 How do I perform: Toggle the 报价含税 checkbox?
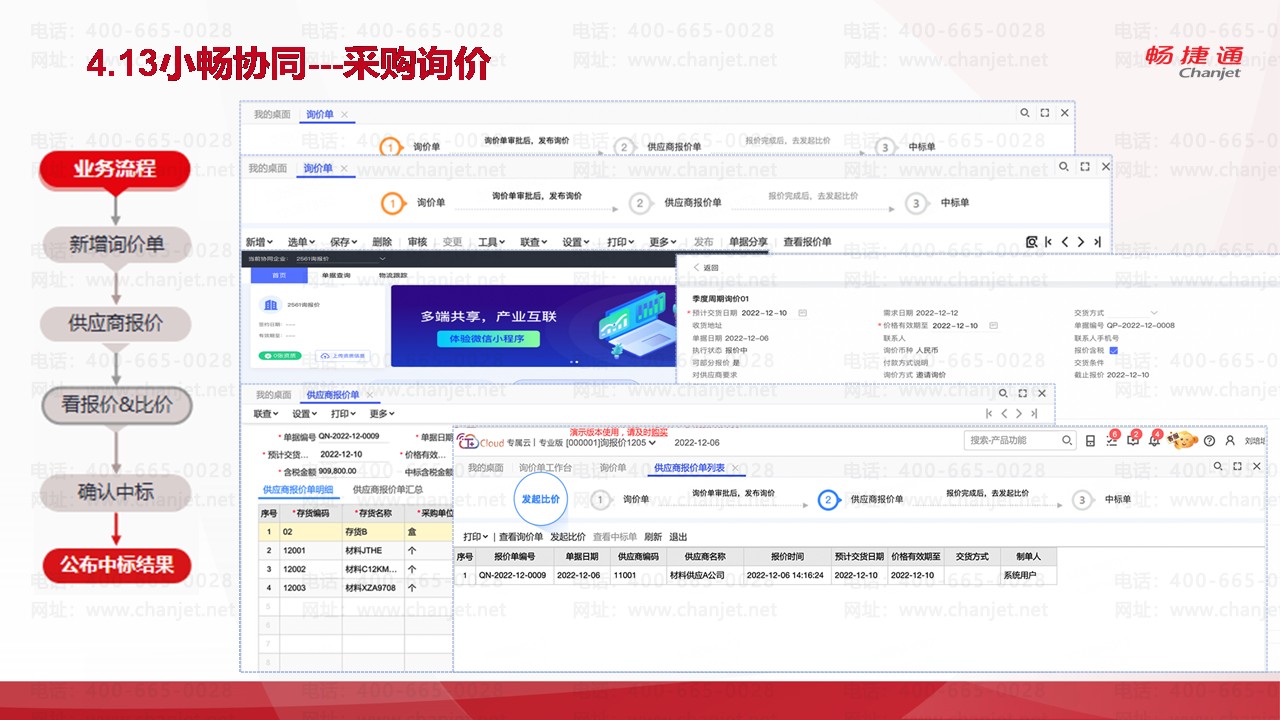click(x=1113, y=350)
